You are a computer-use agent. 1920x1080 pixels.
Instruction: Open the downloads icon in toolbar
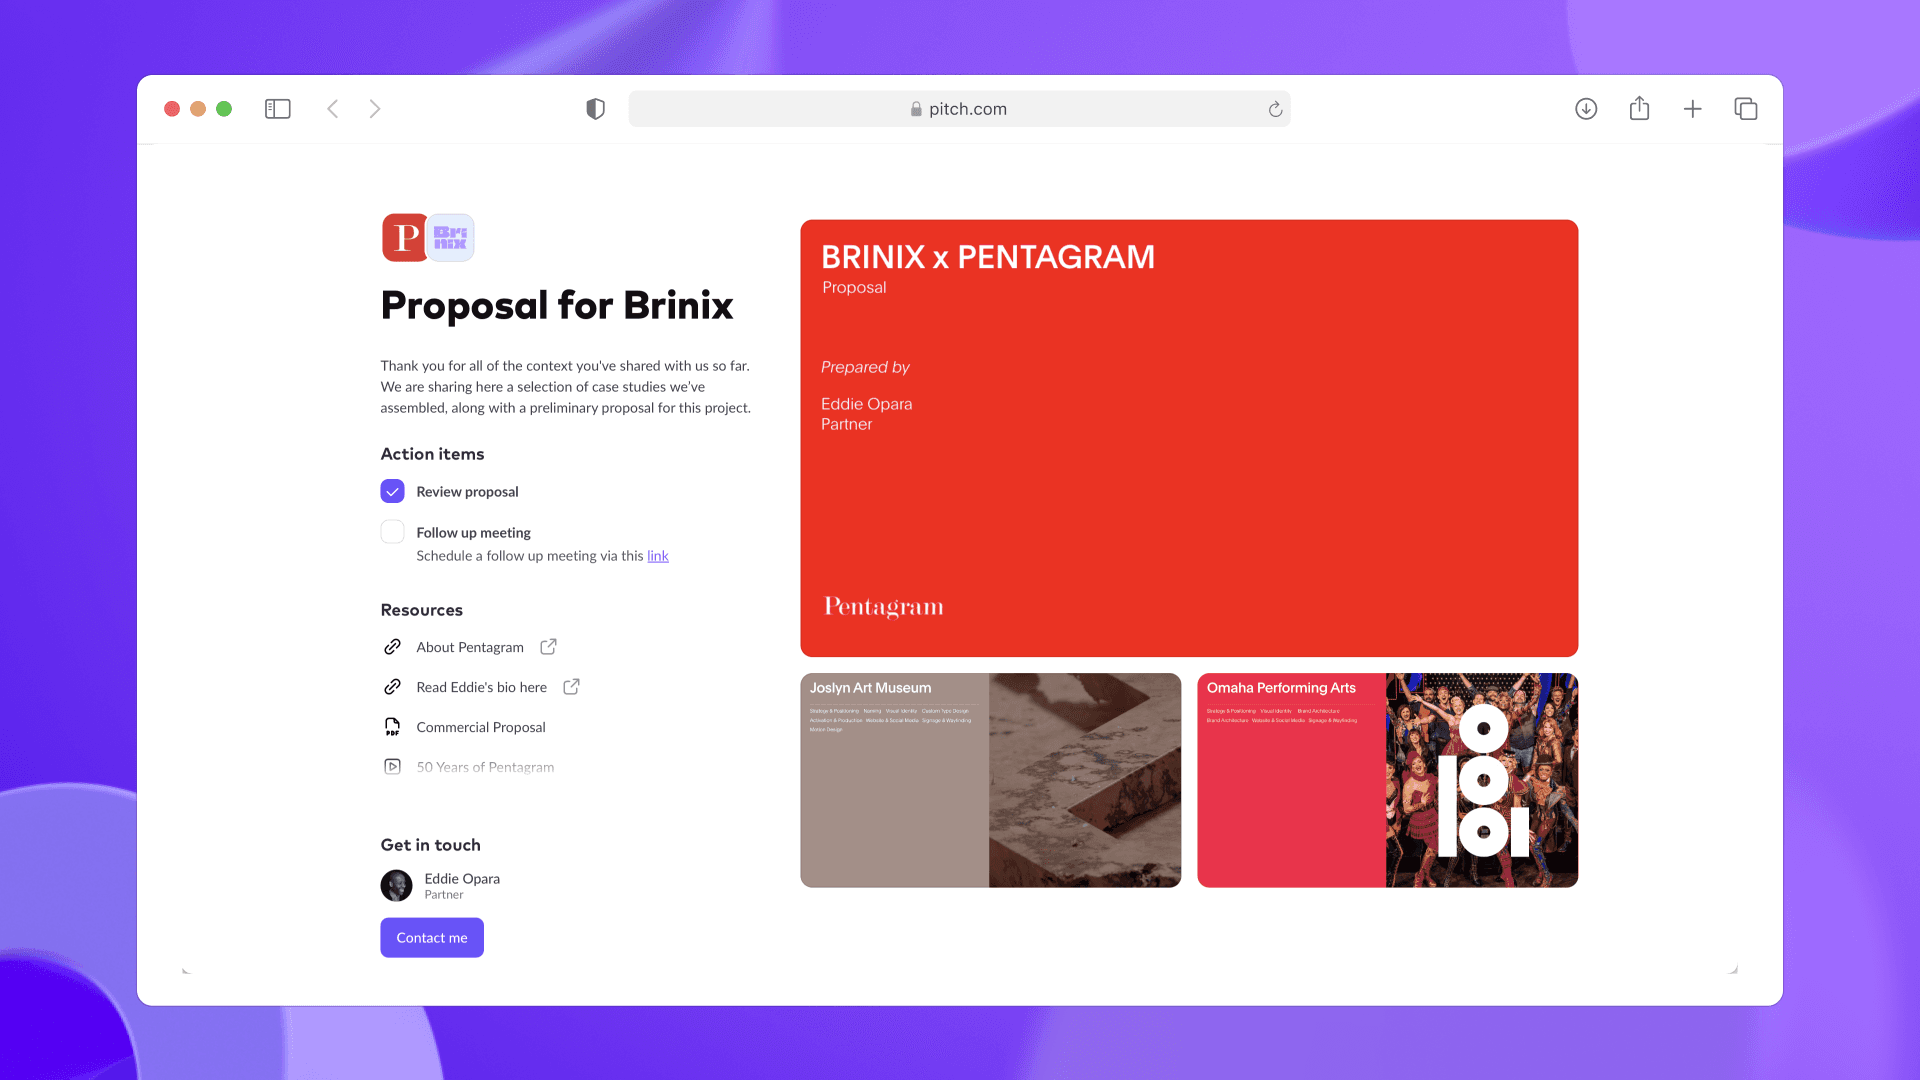click(1586, 109)
